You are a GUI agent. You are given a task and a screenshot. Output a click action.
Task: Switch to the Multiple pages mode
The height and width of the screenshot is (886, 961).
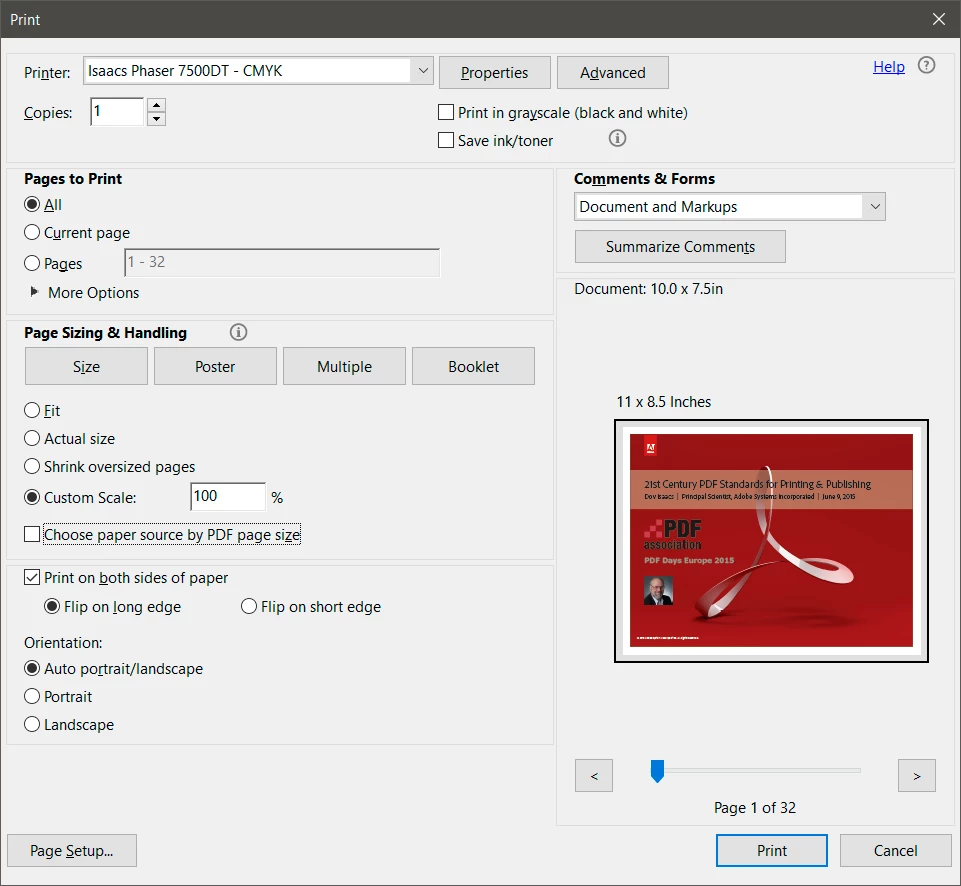[x=344, y=366]
